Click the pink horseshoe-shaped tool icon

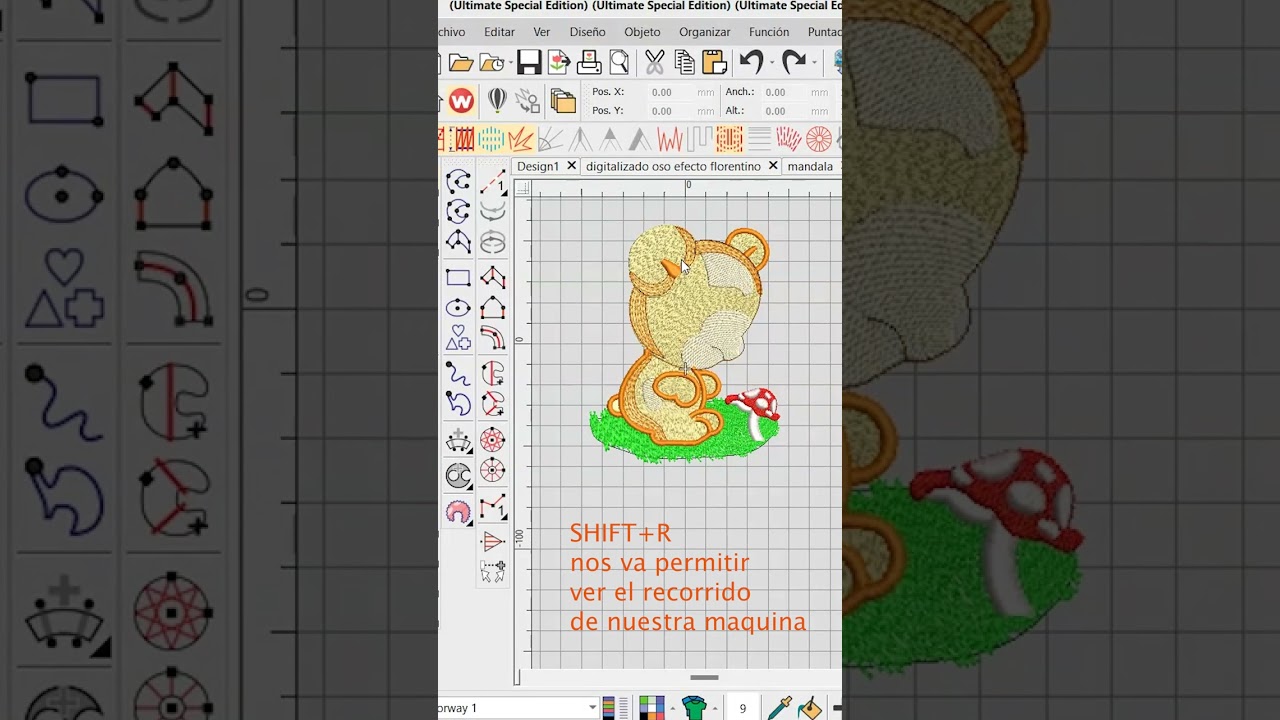point(458,512)
